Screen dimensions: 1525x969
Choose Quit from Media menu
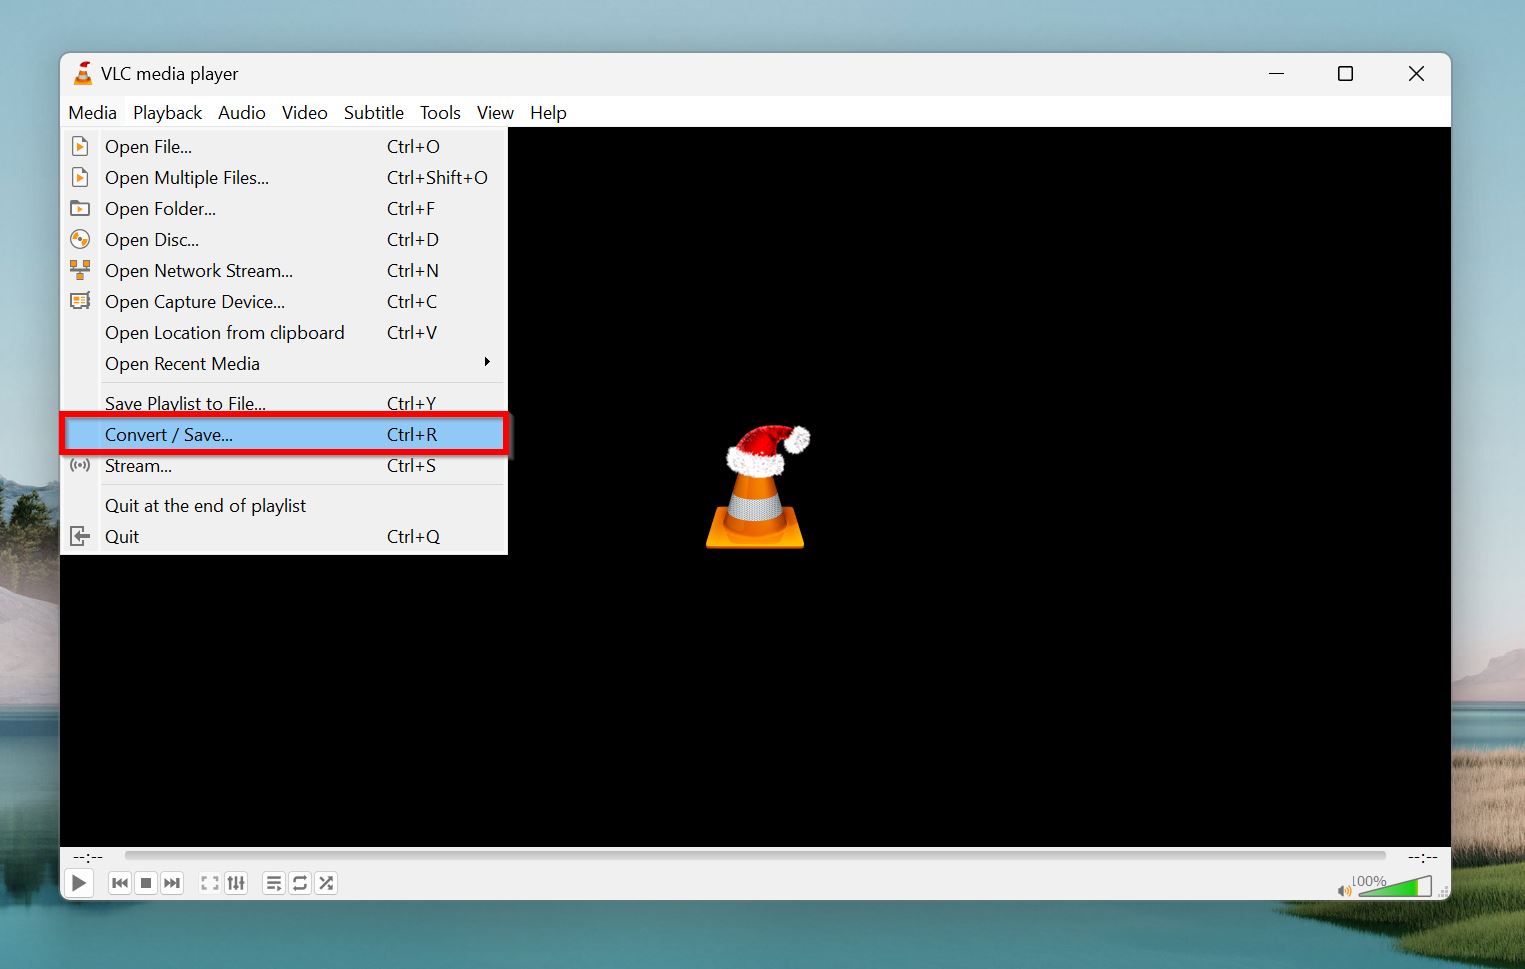(284, 537)
